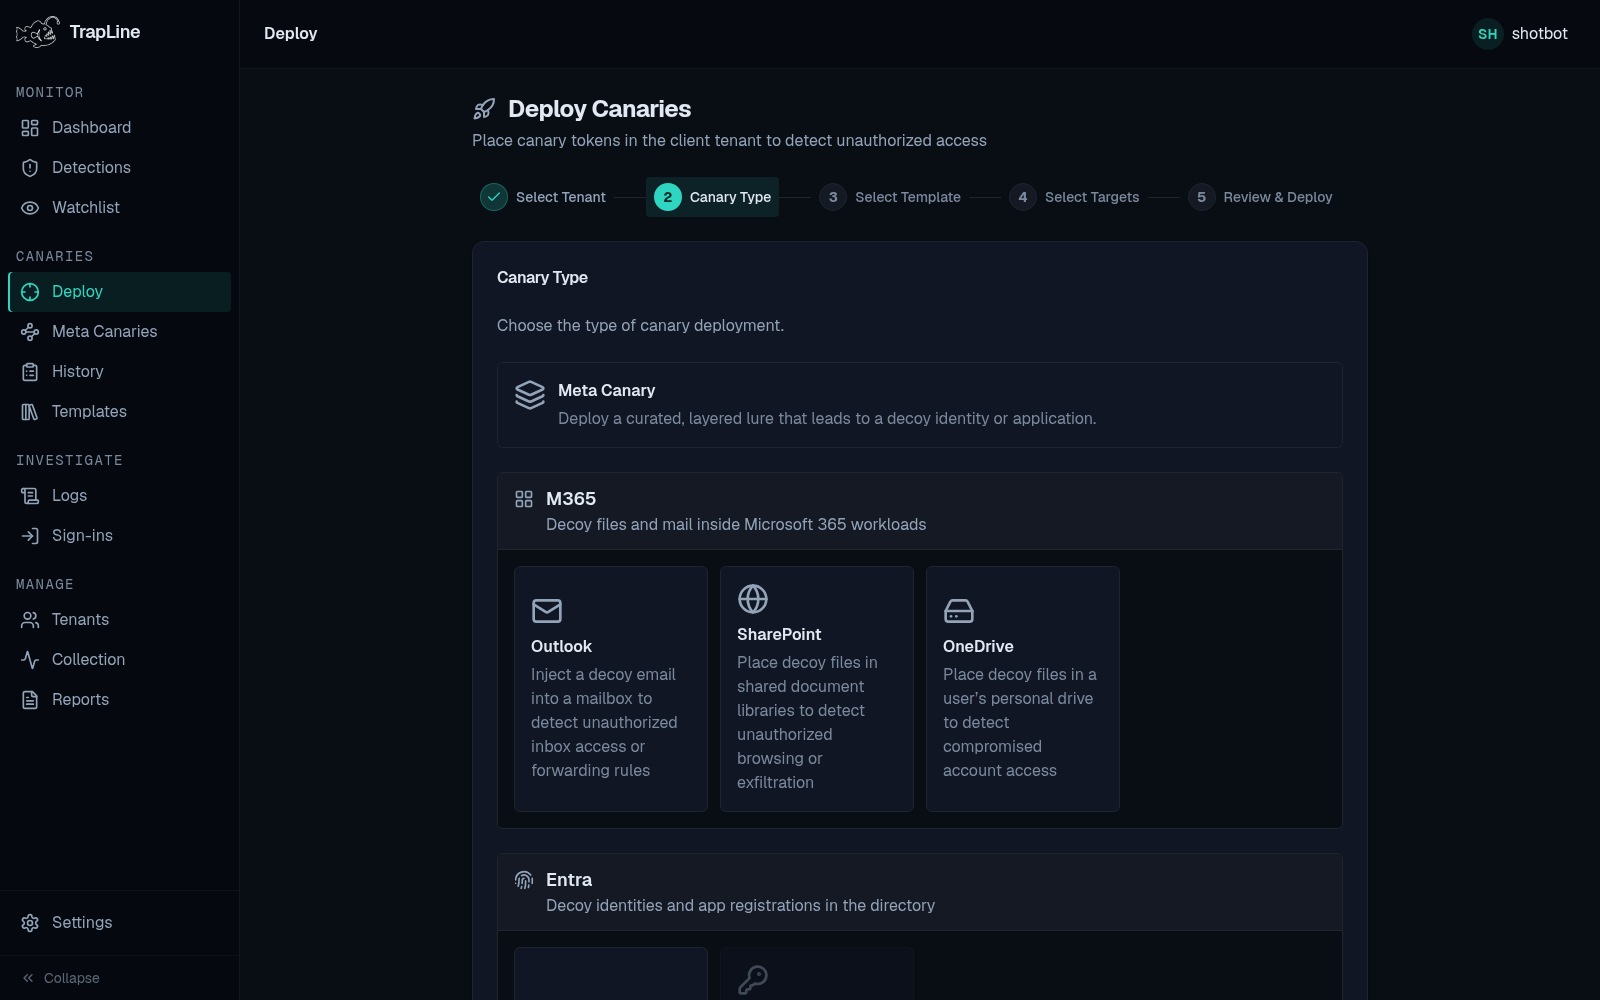The width and height of the screenshot is (1600, 1000).
Task: Choose the Meta Canary deployment type
Action: coord(920,405)
